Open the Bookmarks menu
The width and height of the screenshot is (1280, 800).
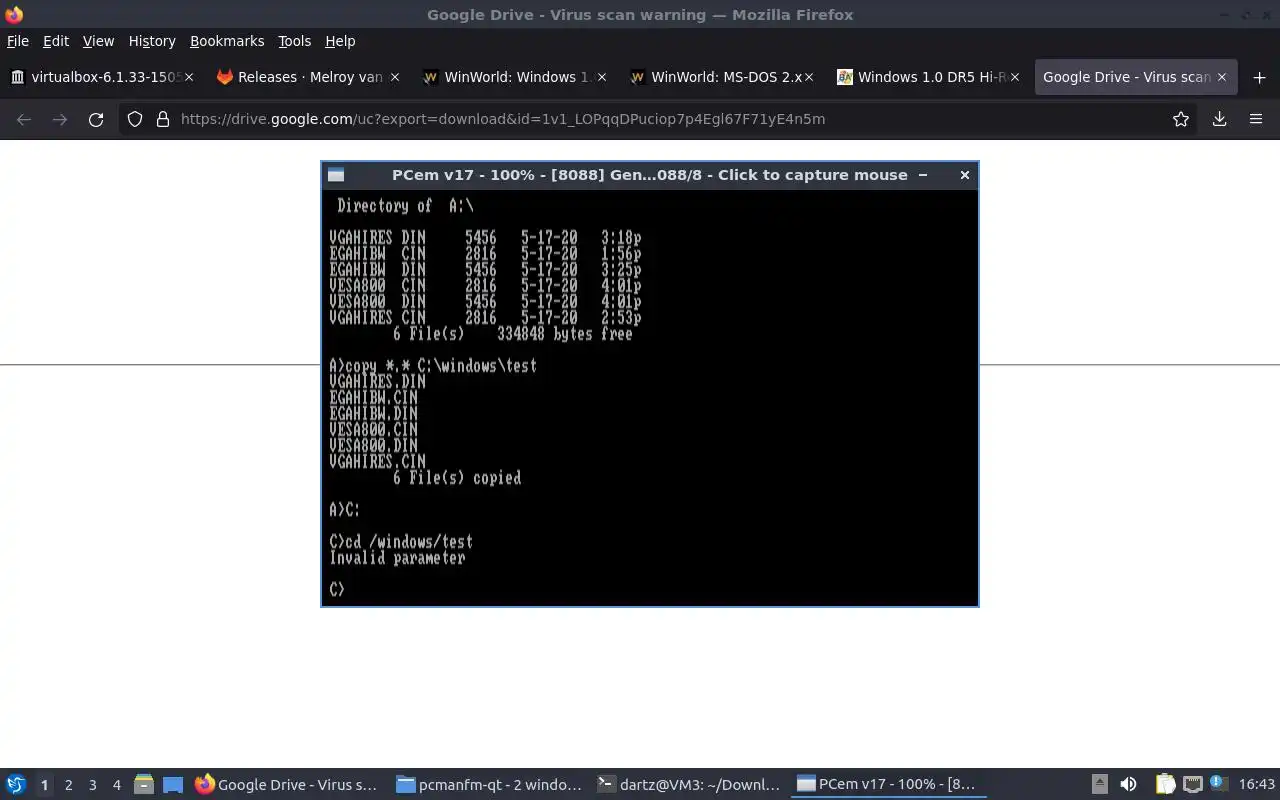(x=227, y=41)
